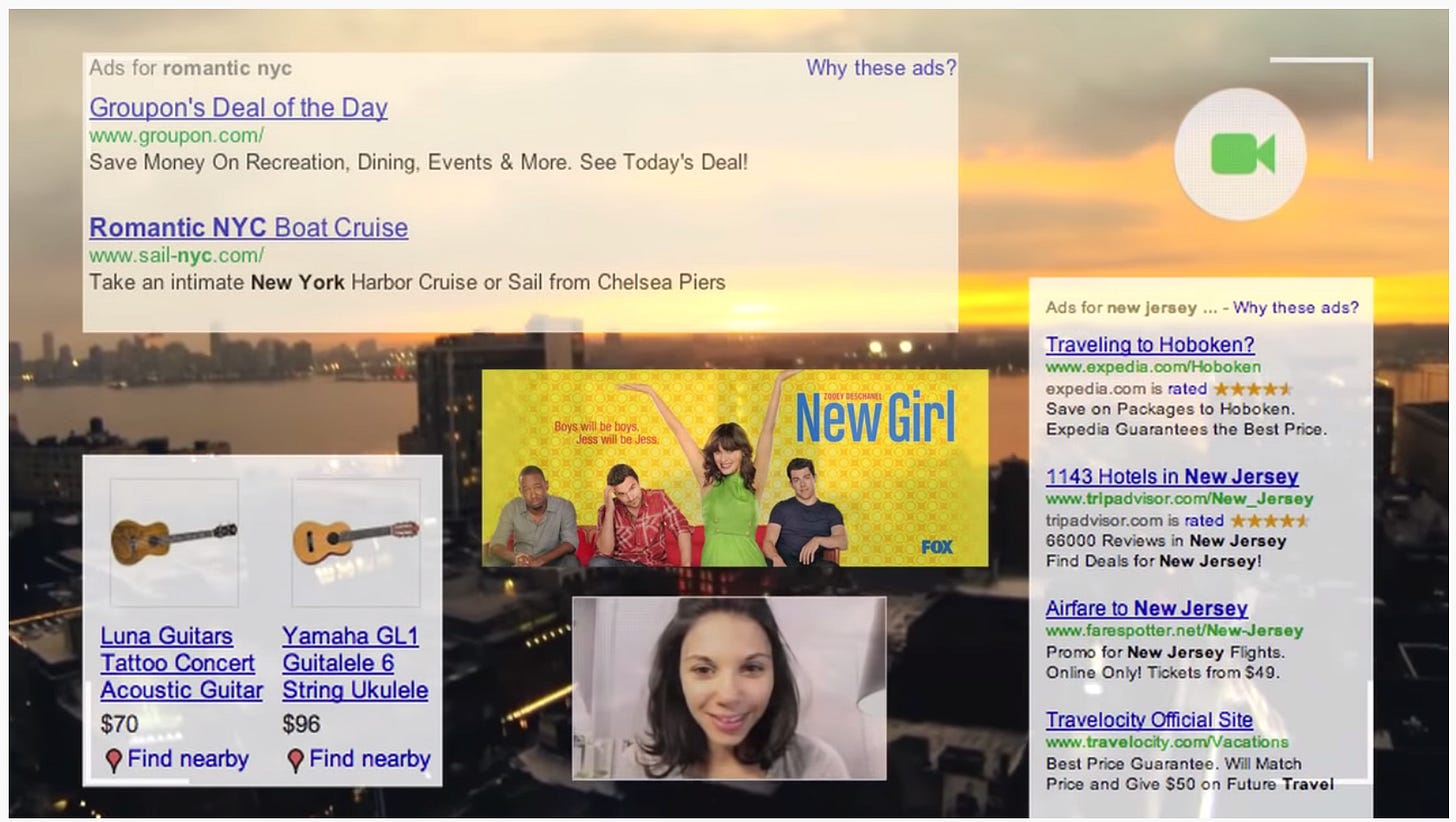
Task: Click '66000 Reviews in New Jersey' text
Action: pos(1166,541)
